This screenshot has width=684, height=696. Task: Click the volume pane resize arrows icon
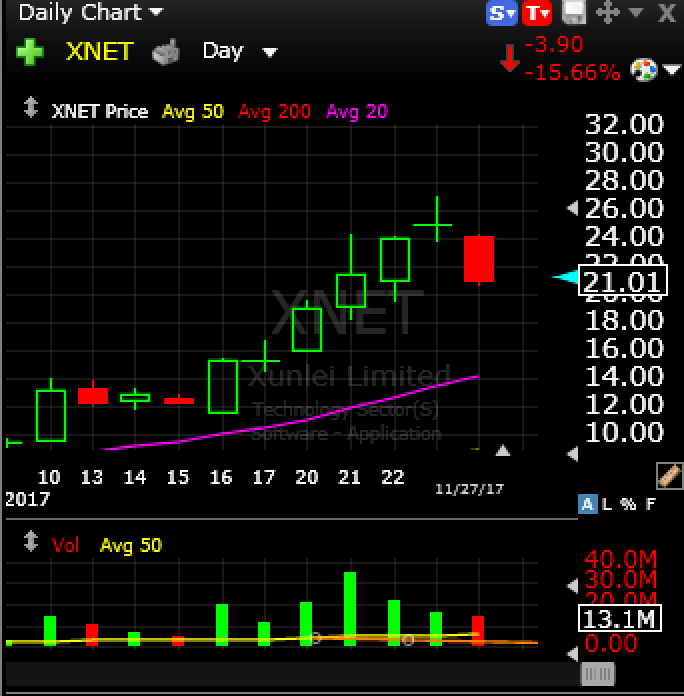[x=31, y=542]
